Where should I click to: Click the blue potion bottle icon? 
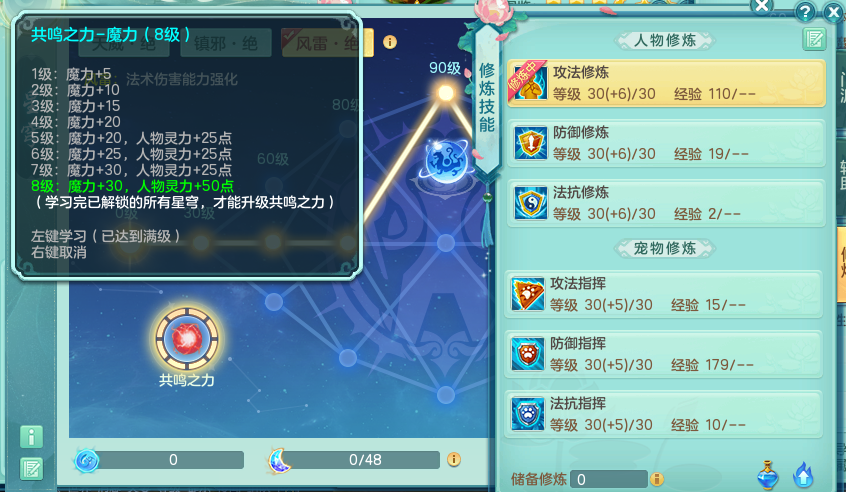(x=767, y=475)
